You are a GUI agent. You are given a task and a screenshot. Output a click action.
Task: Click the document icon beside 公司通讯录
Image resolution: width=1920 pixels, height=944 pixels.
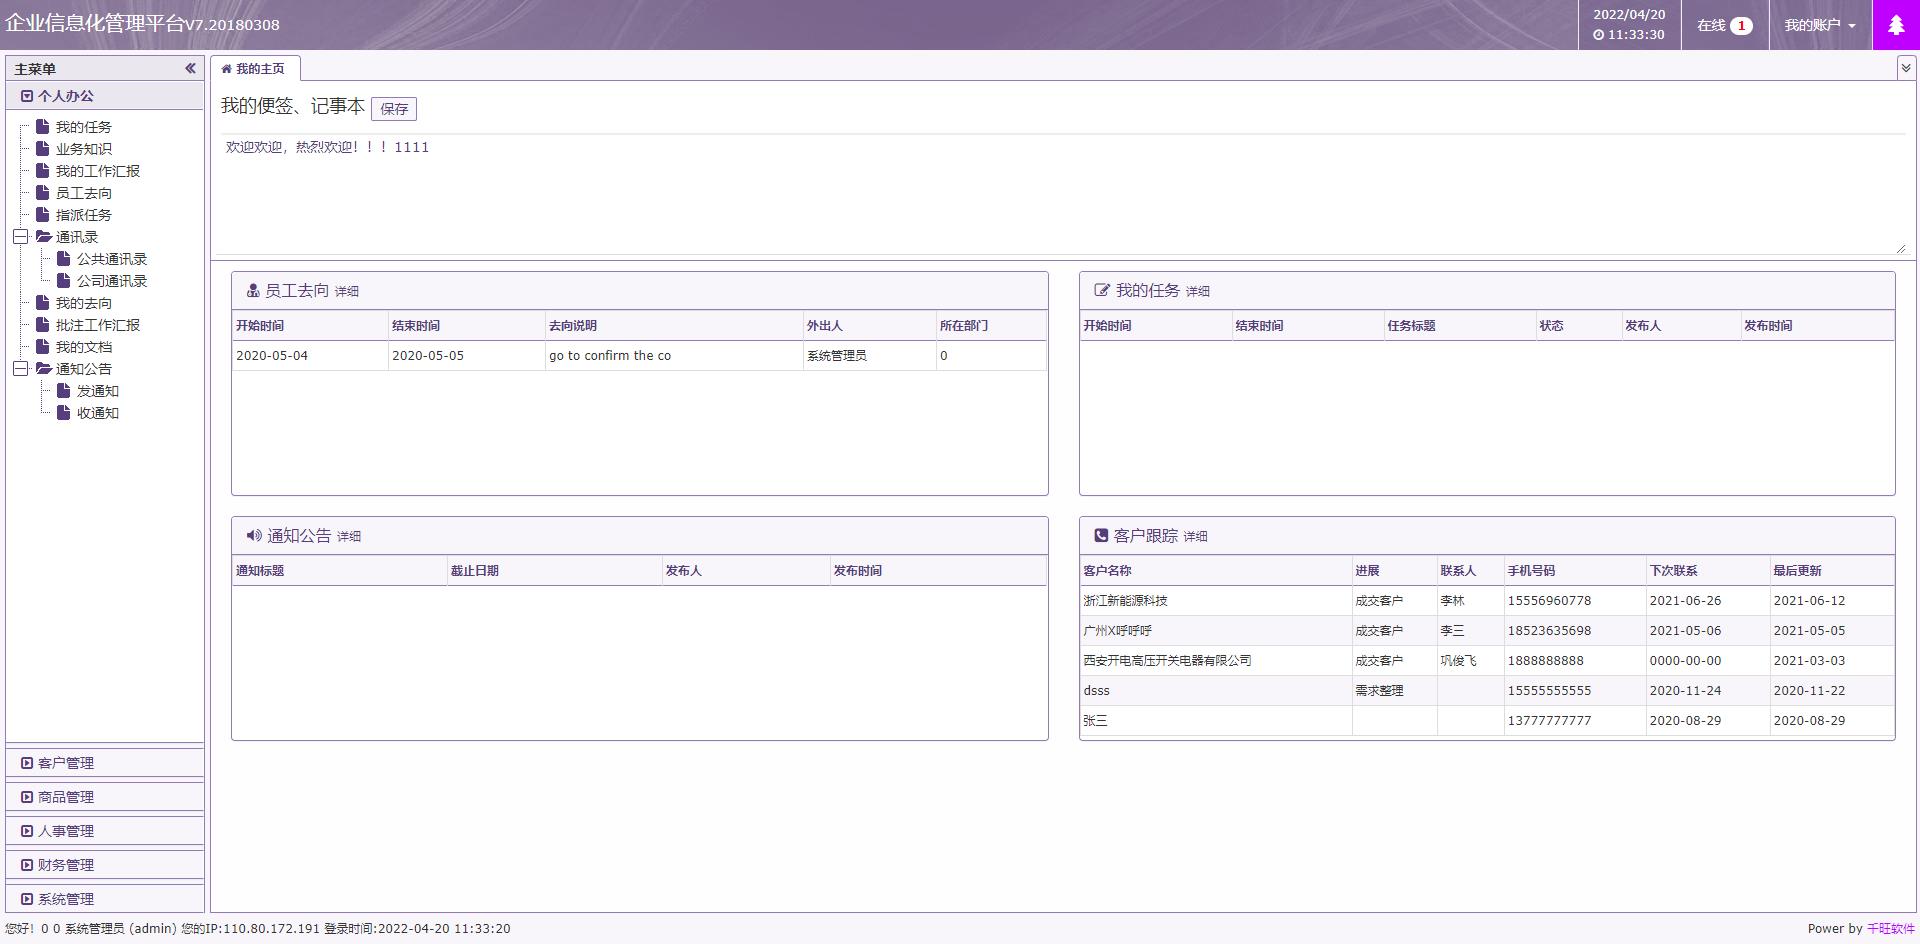click(63, 280)
